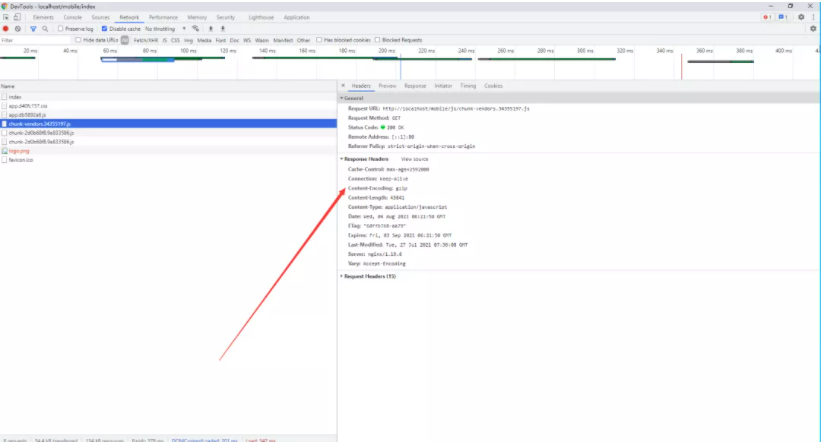823x448 pixels.
Task: Click the red error count badge
Action: (x=767, y=17)
